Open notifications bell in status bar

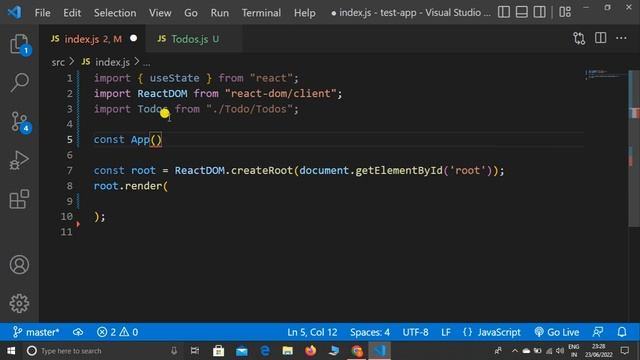(622, 332)
